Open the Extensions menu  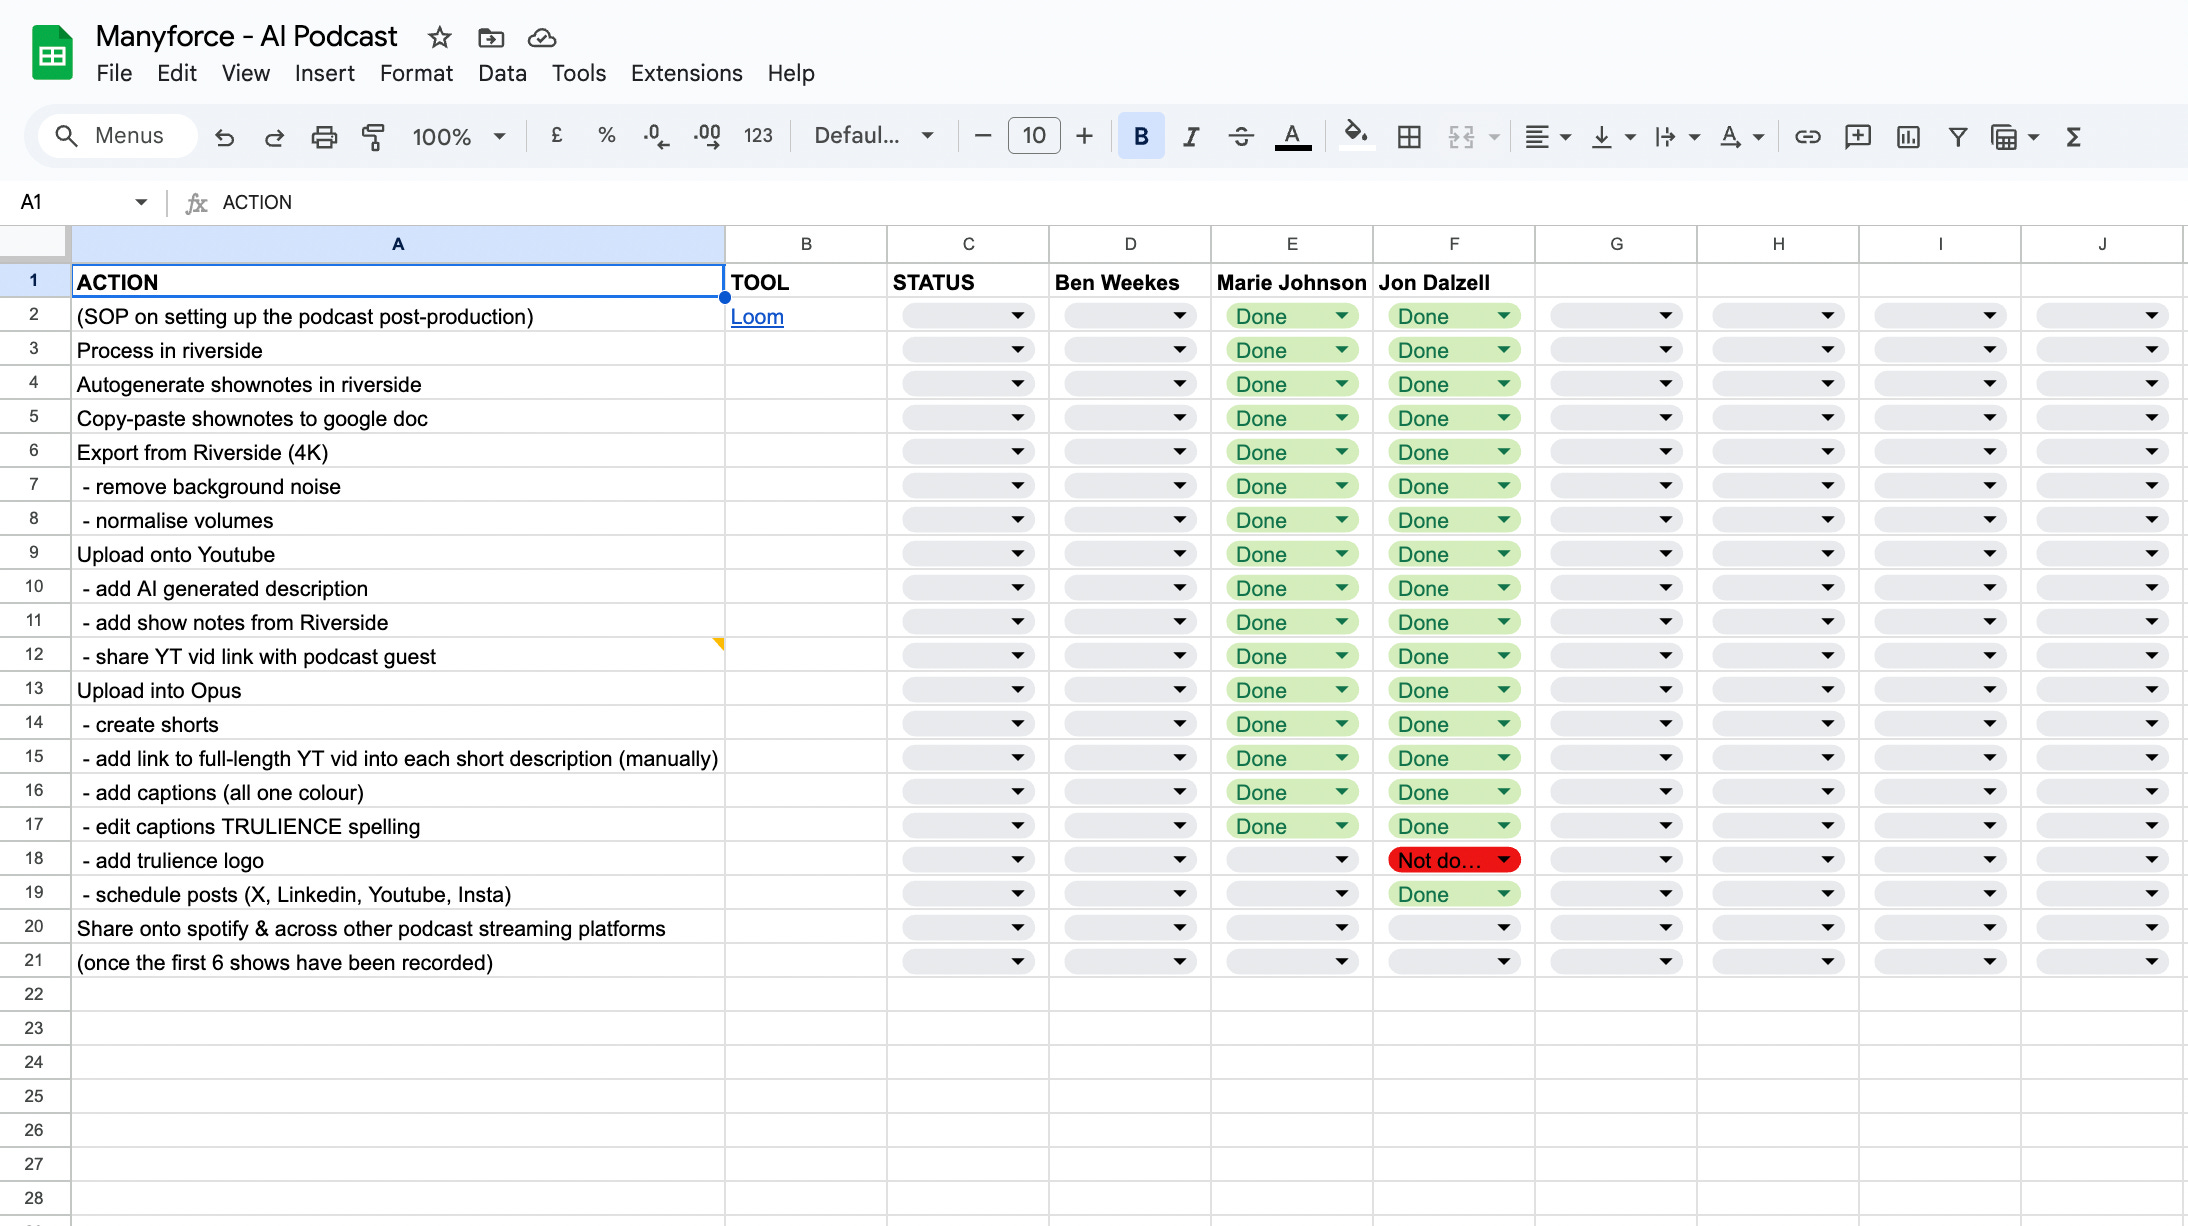686,73
